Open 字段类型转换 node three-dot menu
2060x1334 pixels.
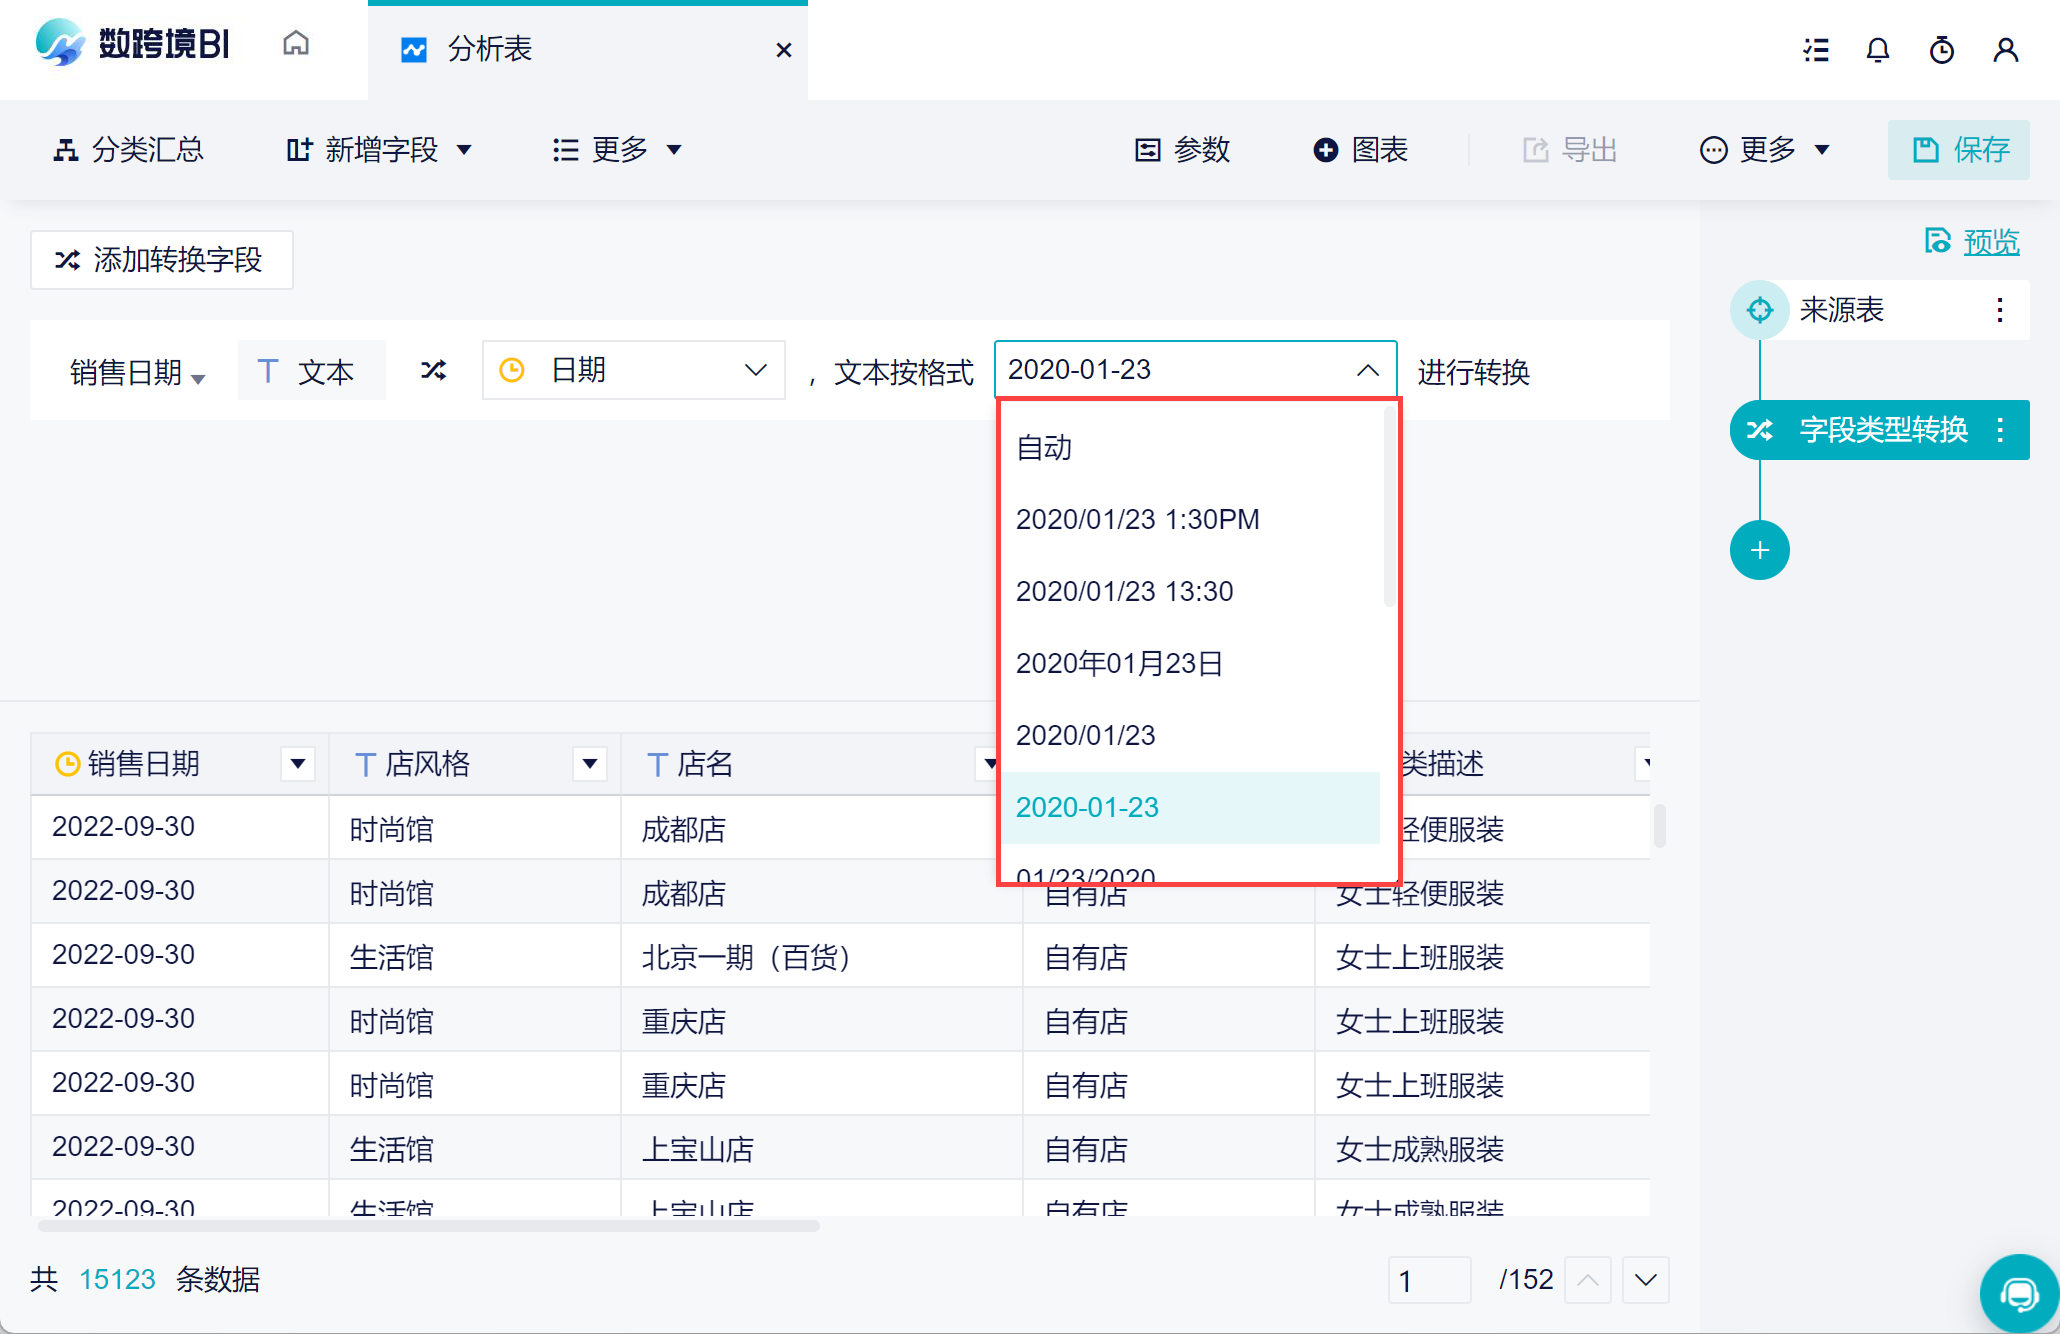click(x=1999, y=430)
